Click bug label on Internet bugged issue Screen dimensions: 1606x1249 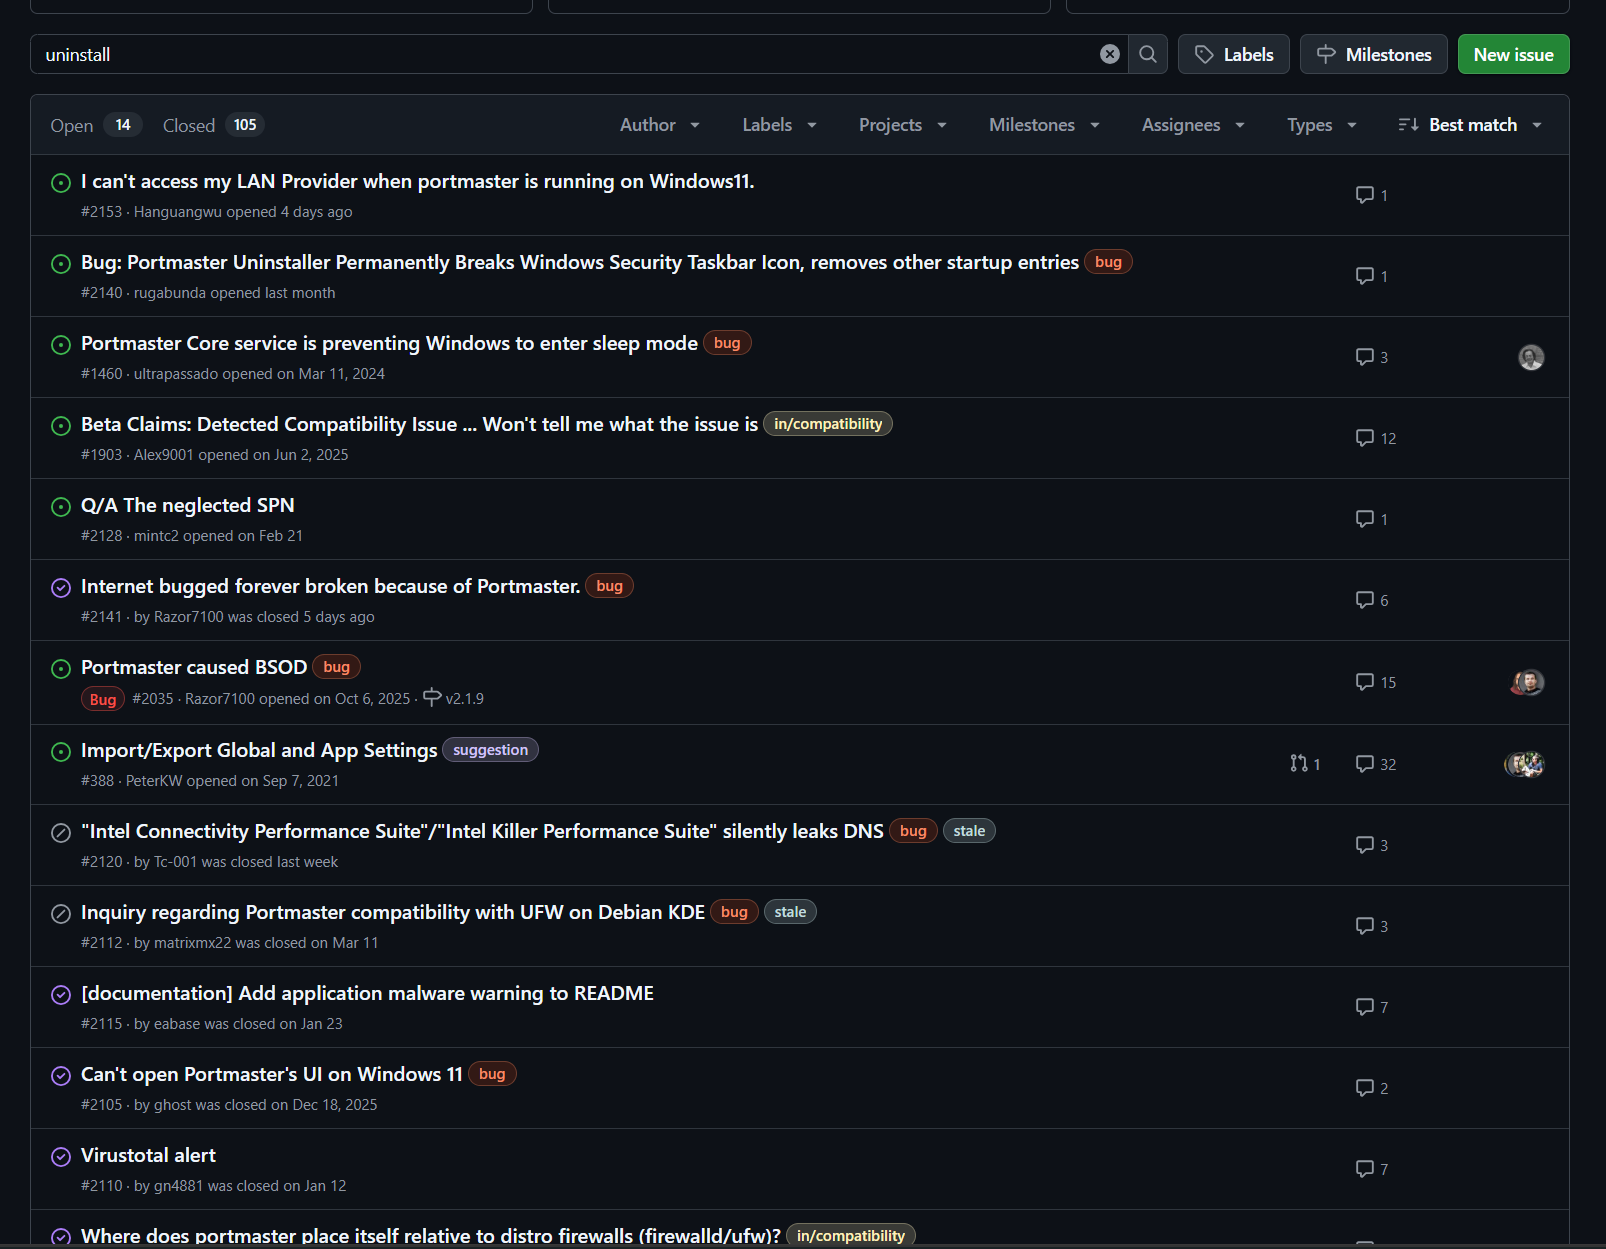click(609, 586)
